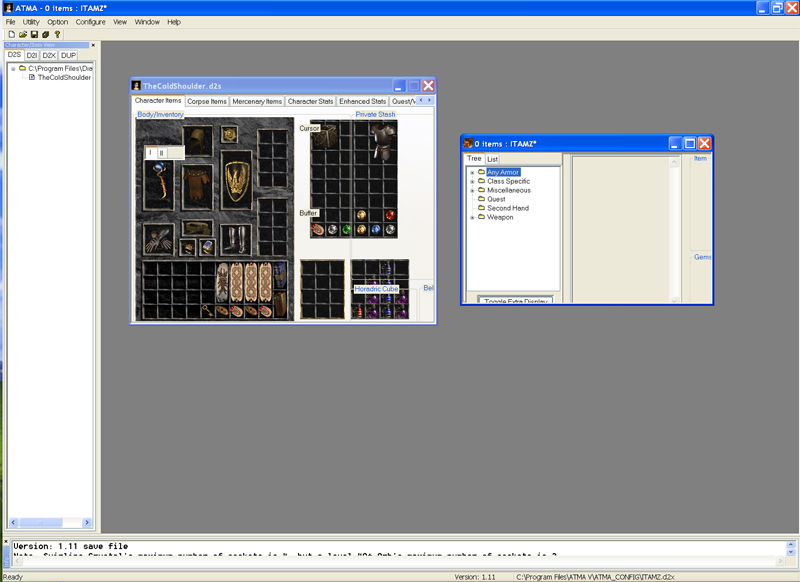The width and height of the screenshot is (800, 582).
Task: Expand the Weapon tree node
Action: [472, 218]
